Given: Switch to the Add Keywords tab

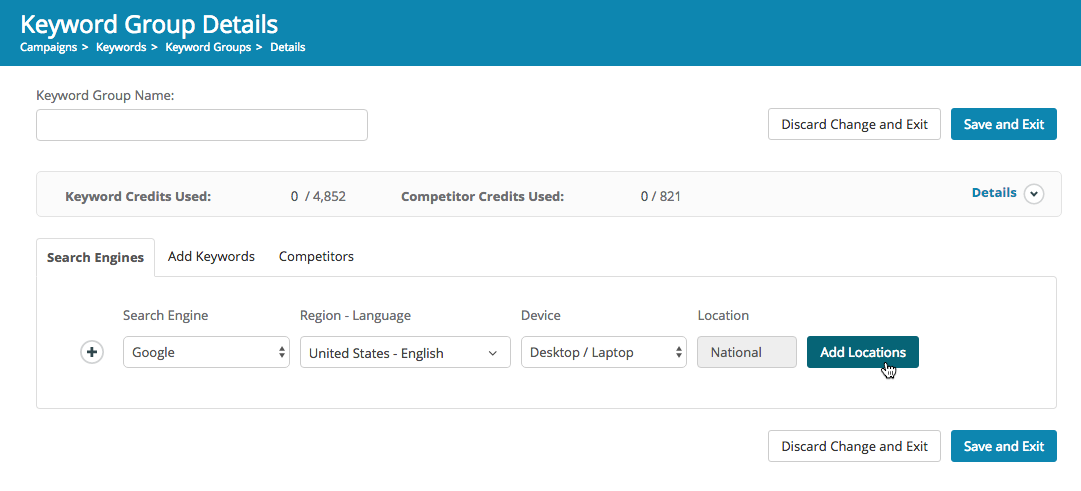Looking at the screenshot, I should click(x=211, y=257).
